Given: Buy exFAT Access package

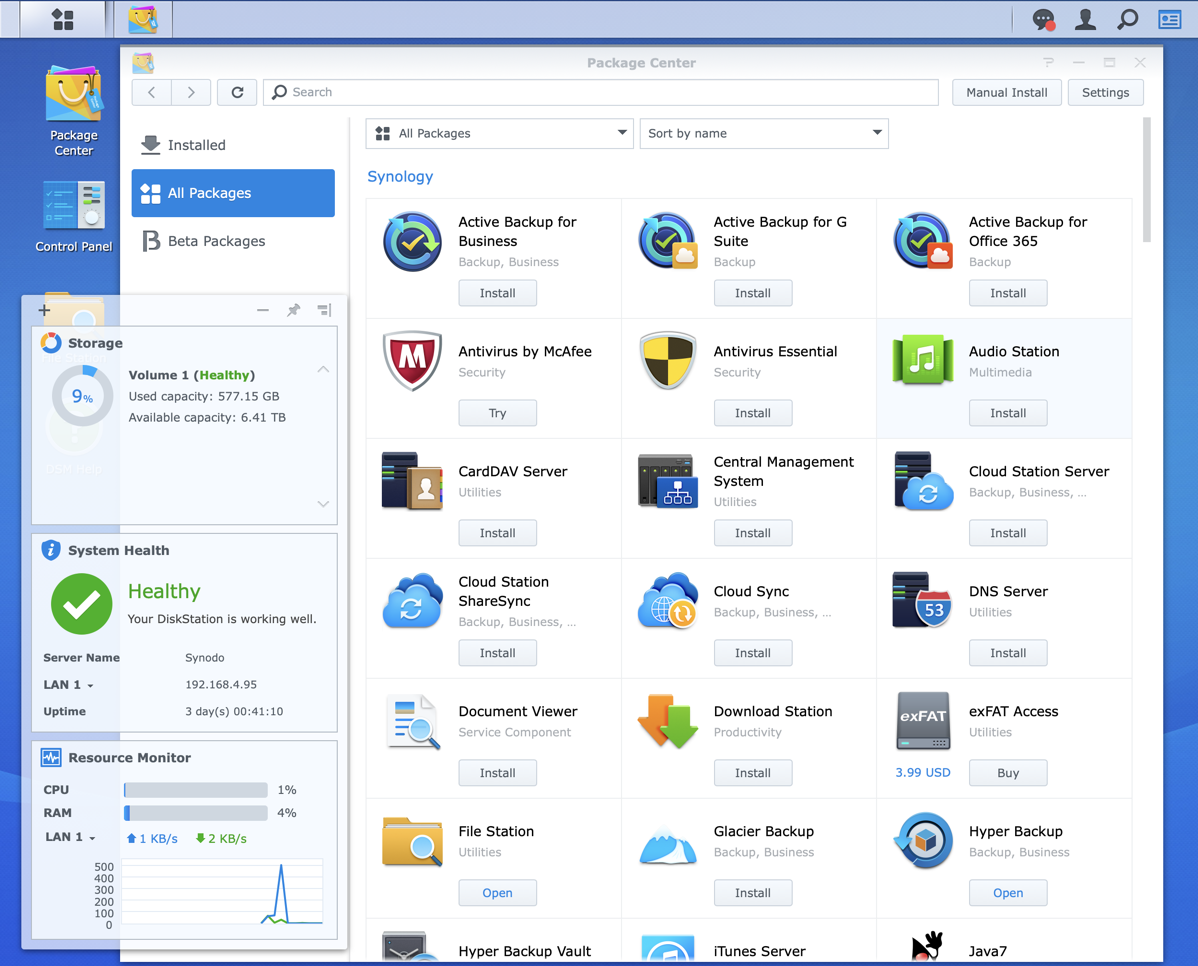Looking at the screenshot, I should point(1008,773).
